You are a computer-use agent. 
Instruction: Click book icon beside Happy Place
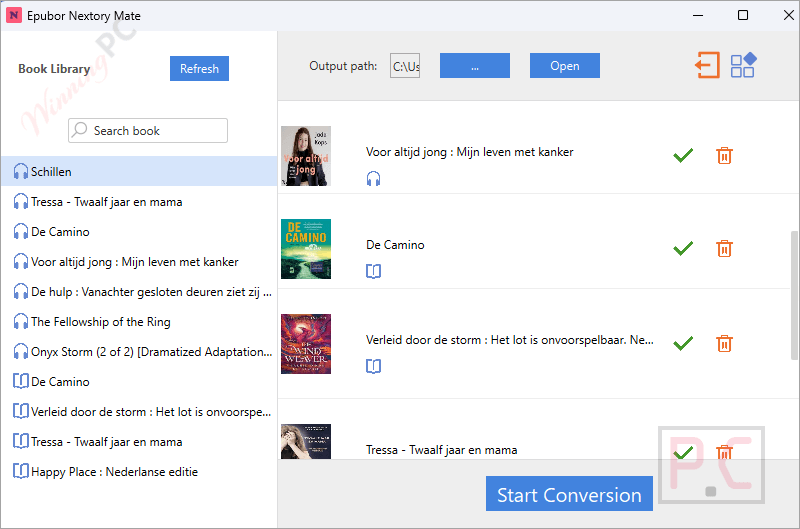[x=21, y=471]
